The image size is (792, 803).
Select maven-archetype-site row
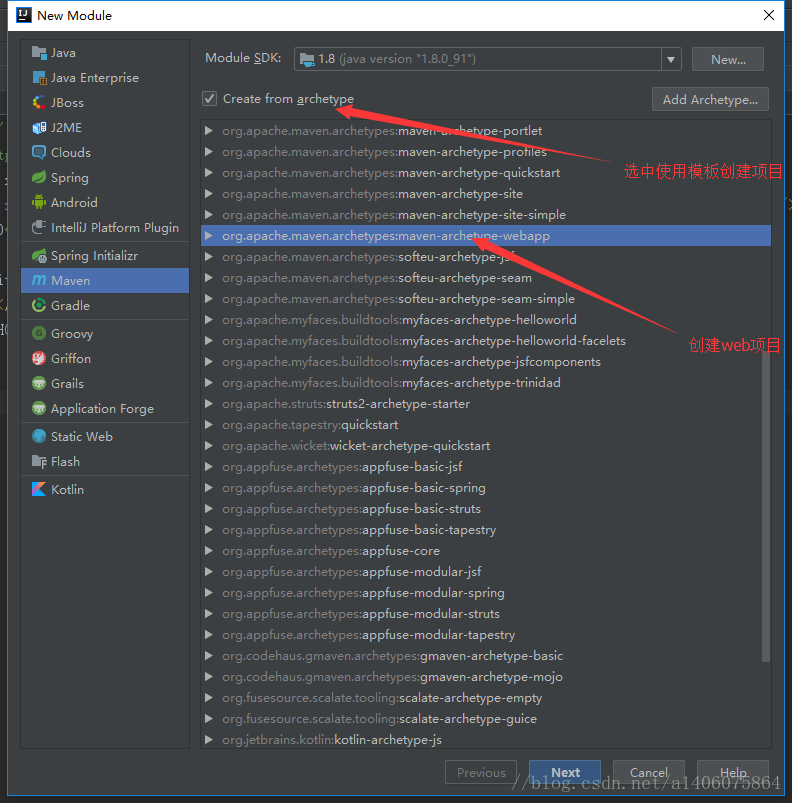click(x=486, y=194)
